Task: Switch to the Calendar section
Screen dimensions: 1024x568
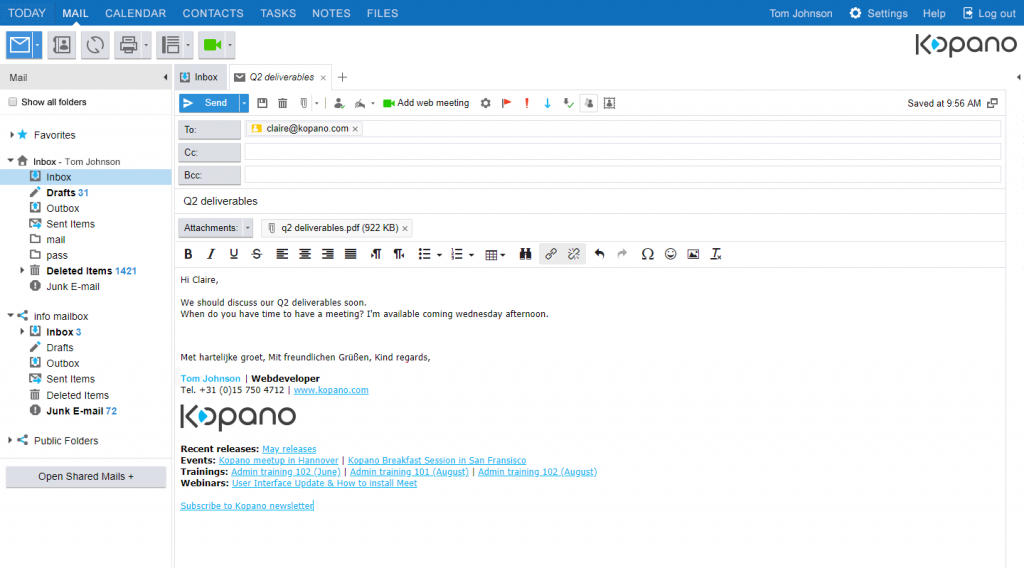Action: pos(136,13)
